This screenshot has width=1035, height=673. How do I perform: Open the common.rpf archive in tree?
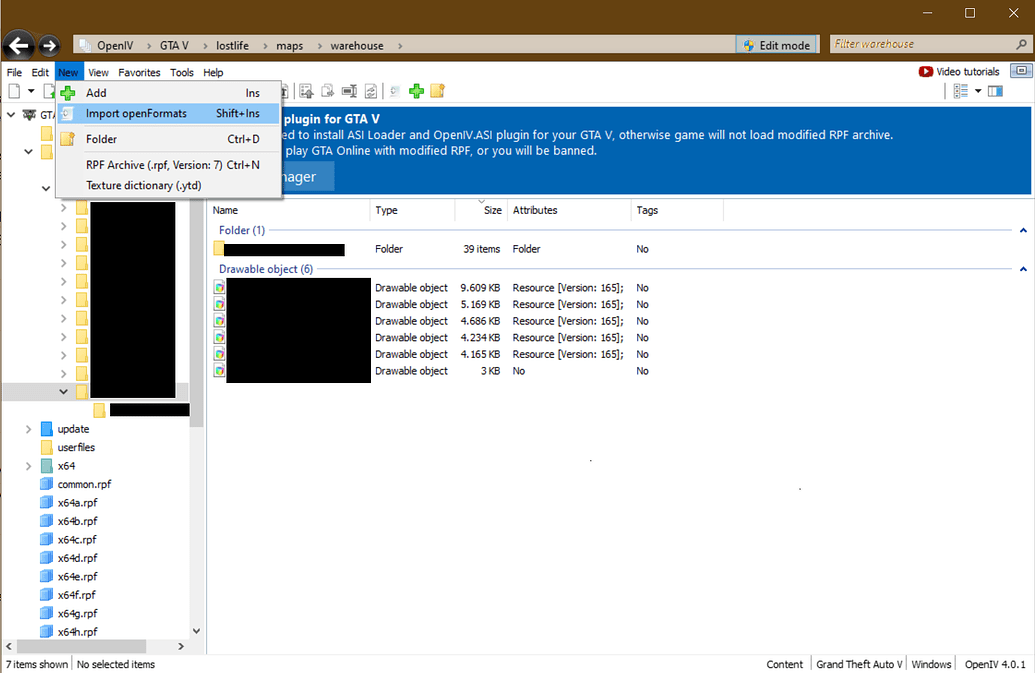(84, 484)
